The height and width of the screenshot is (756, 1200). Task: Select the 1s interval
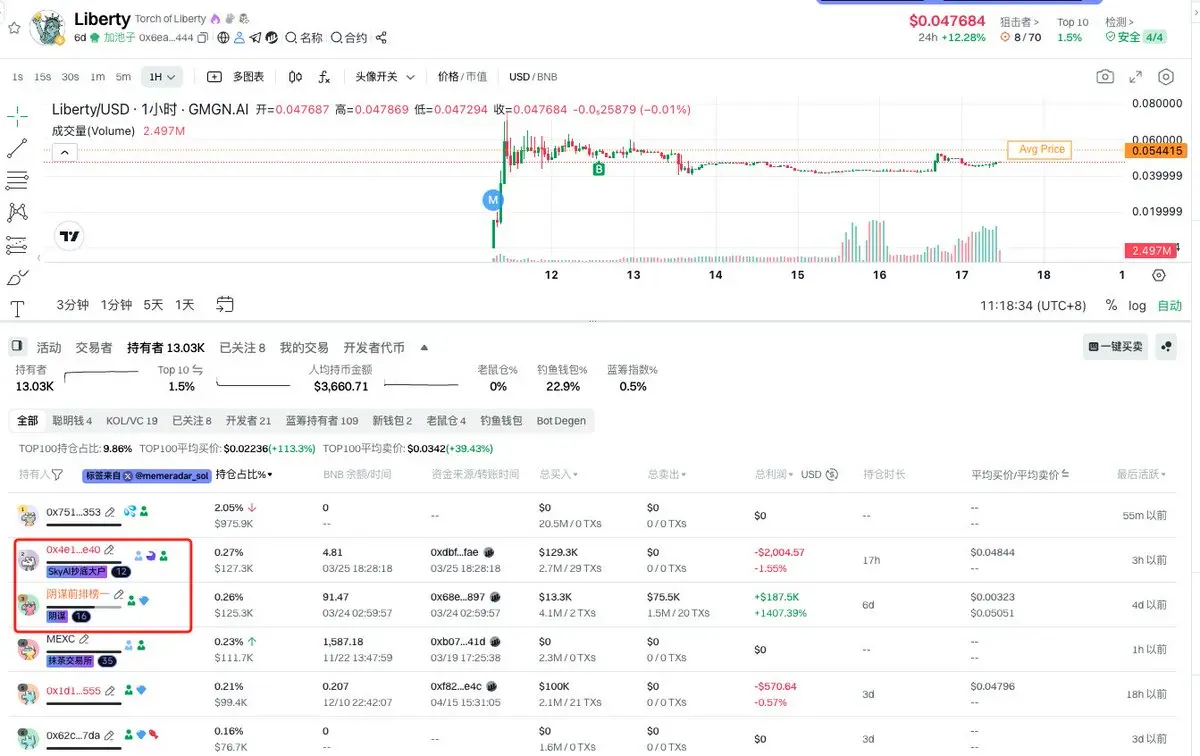(18, 77)
